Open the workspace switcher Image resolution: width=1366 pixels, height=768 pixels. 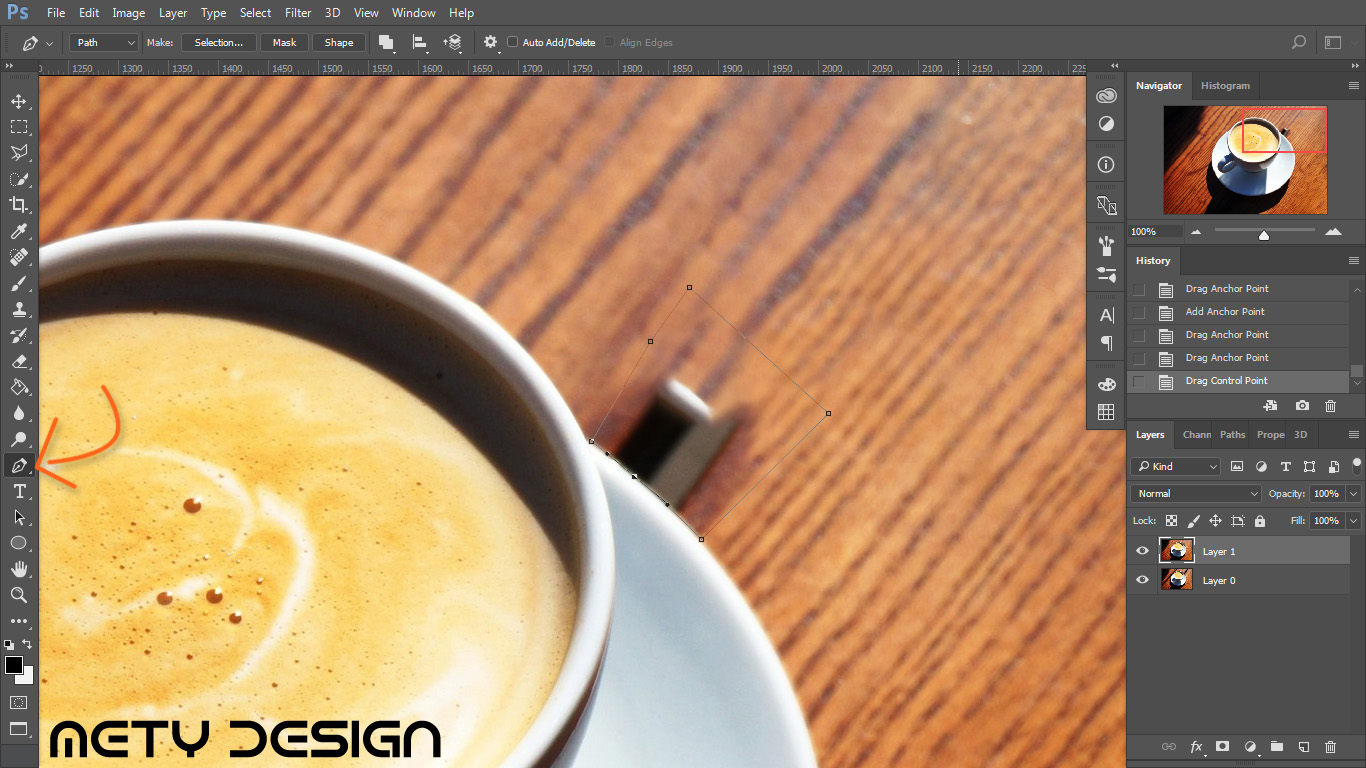1333,42
